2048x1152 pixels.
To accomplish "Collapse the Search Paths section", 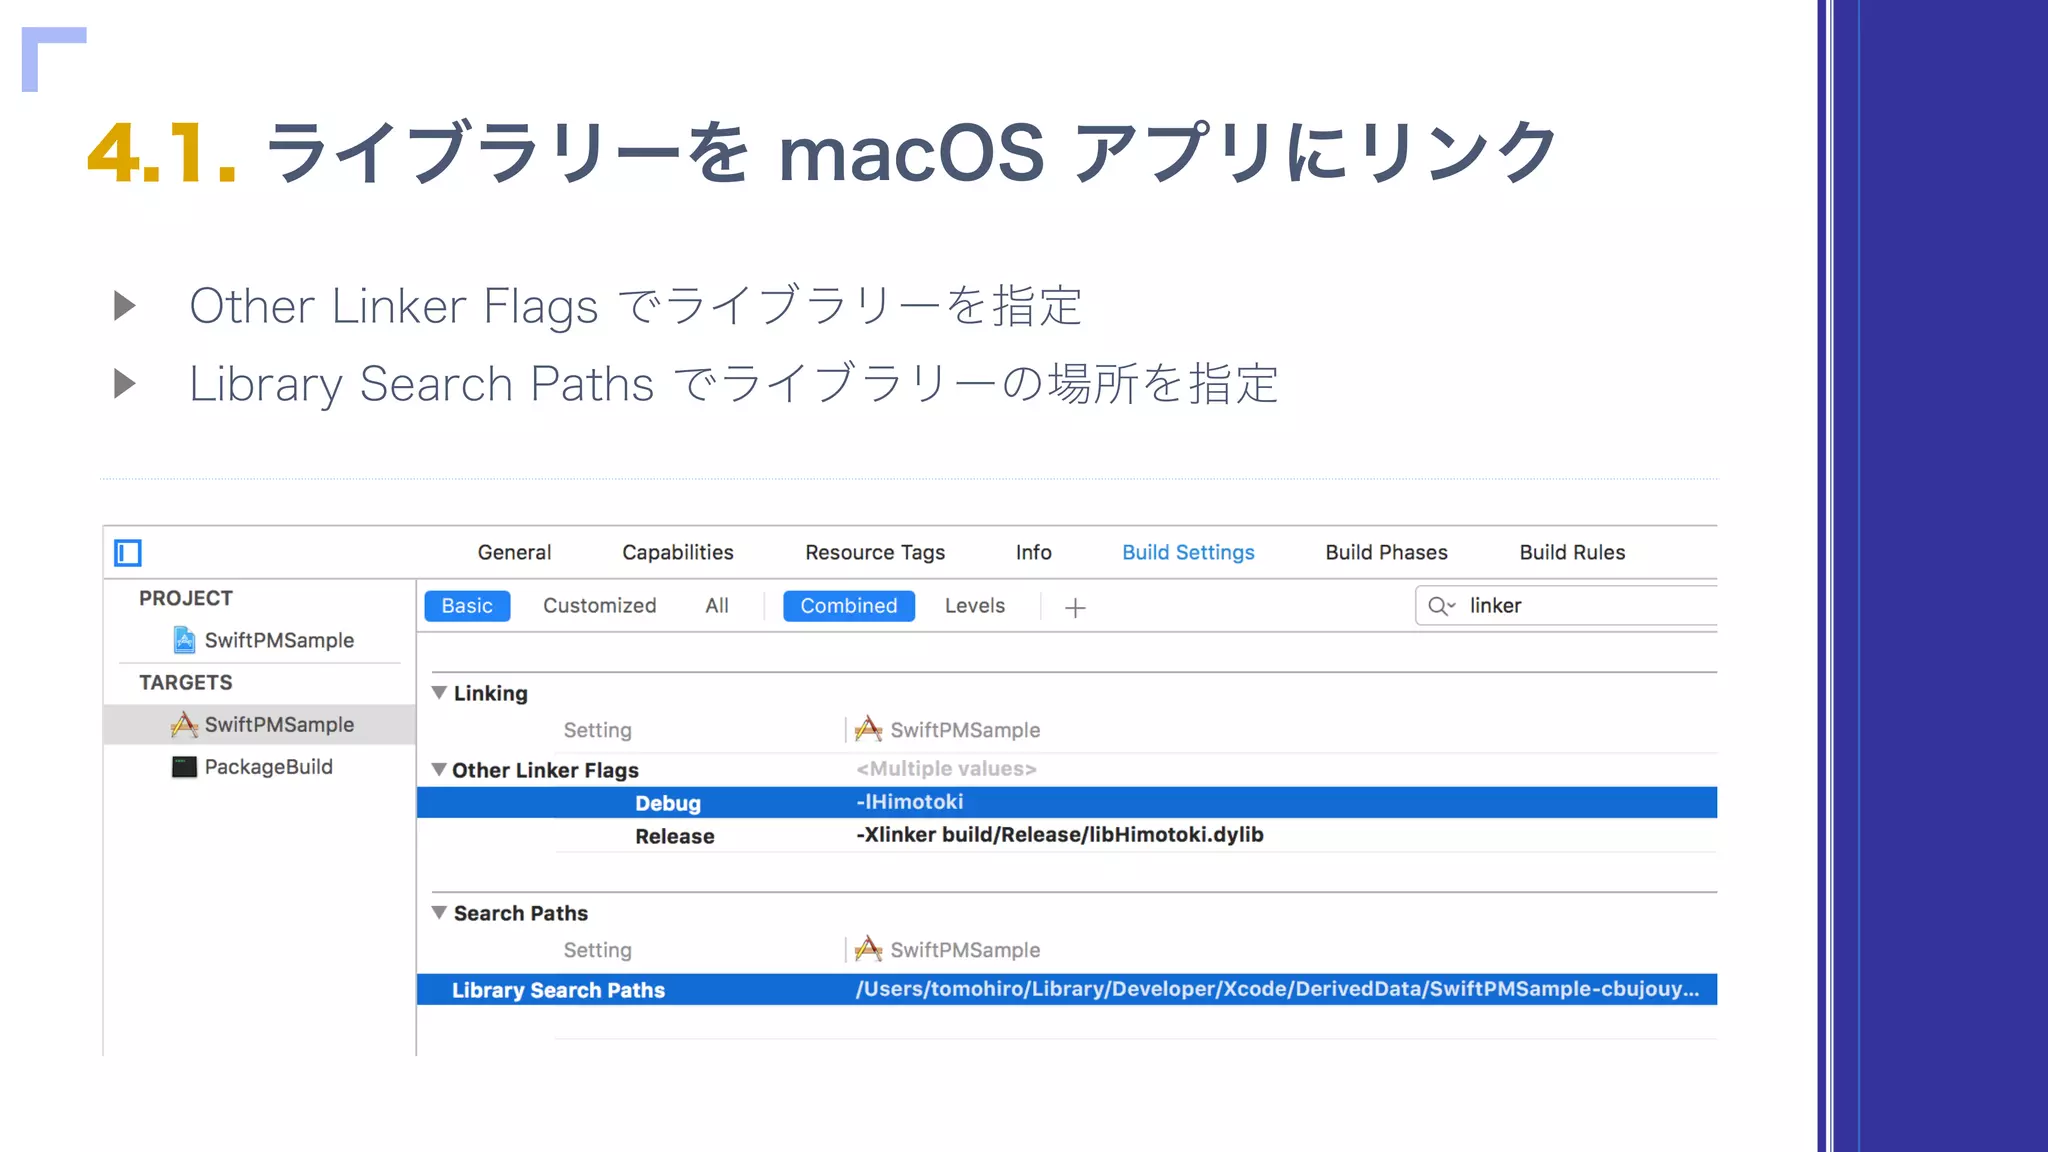I will (439, 912).
